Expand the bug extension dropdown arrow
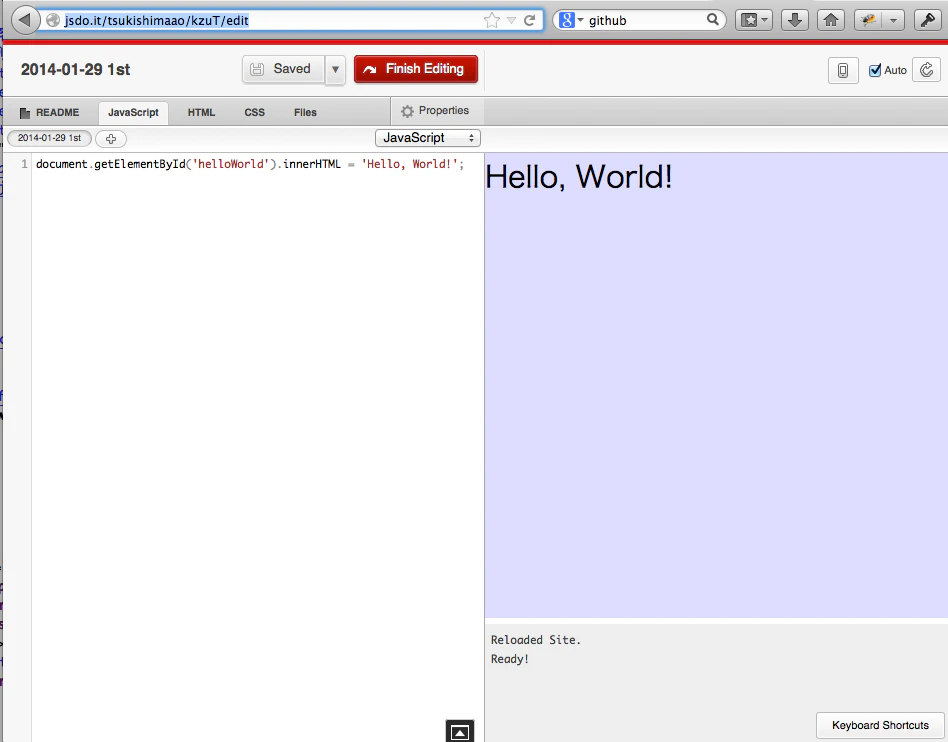Viewport: 948px width, 742px height. point(893,21)
